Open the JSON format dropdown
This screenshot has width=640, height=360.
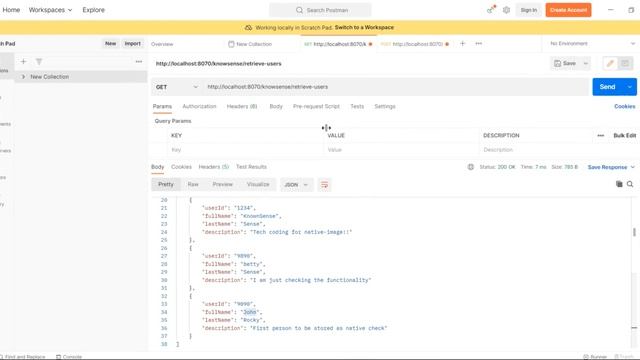pos(296,184)
